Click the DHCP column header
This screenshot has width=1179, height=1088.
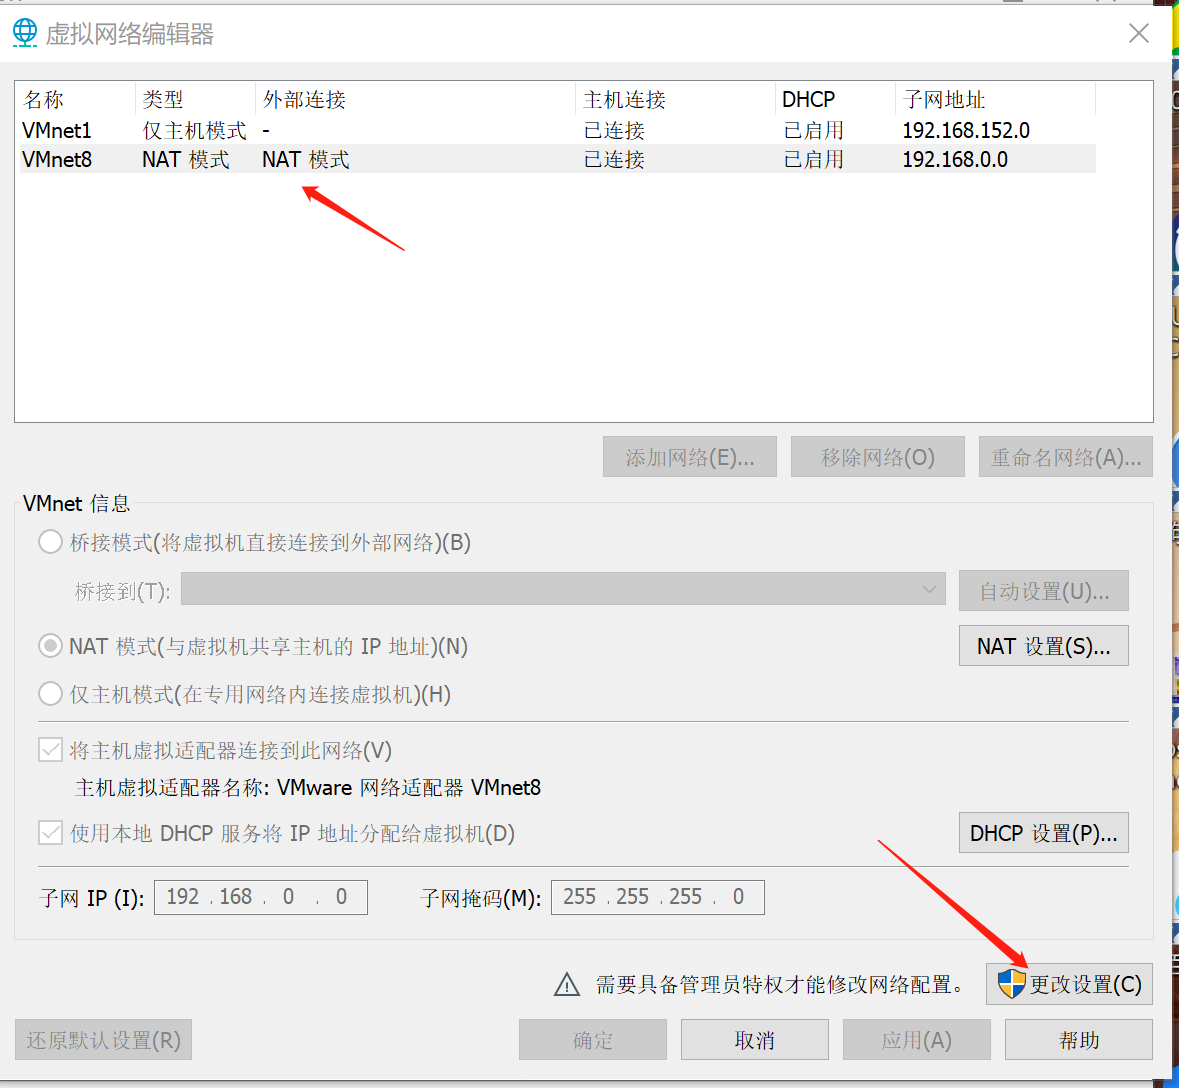[835, 99]
